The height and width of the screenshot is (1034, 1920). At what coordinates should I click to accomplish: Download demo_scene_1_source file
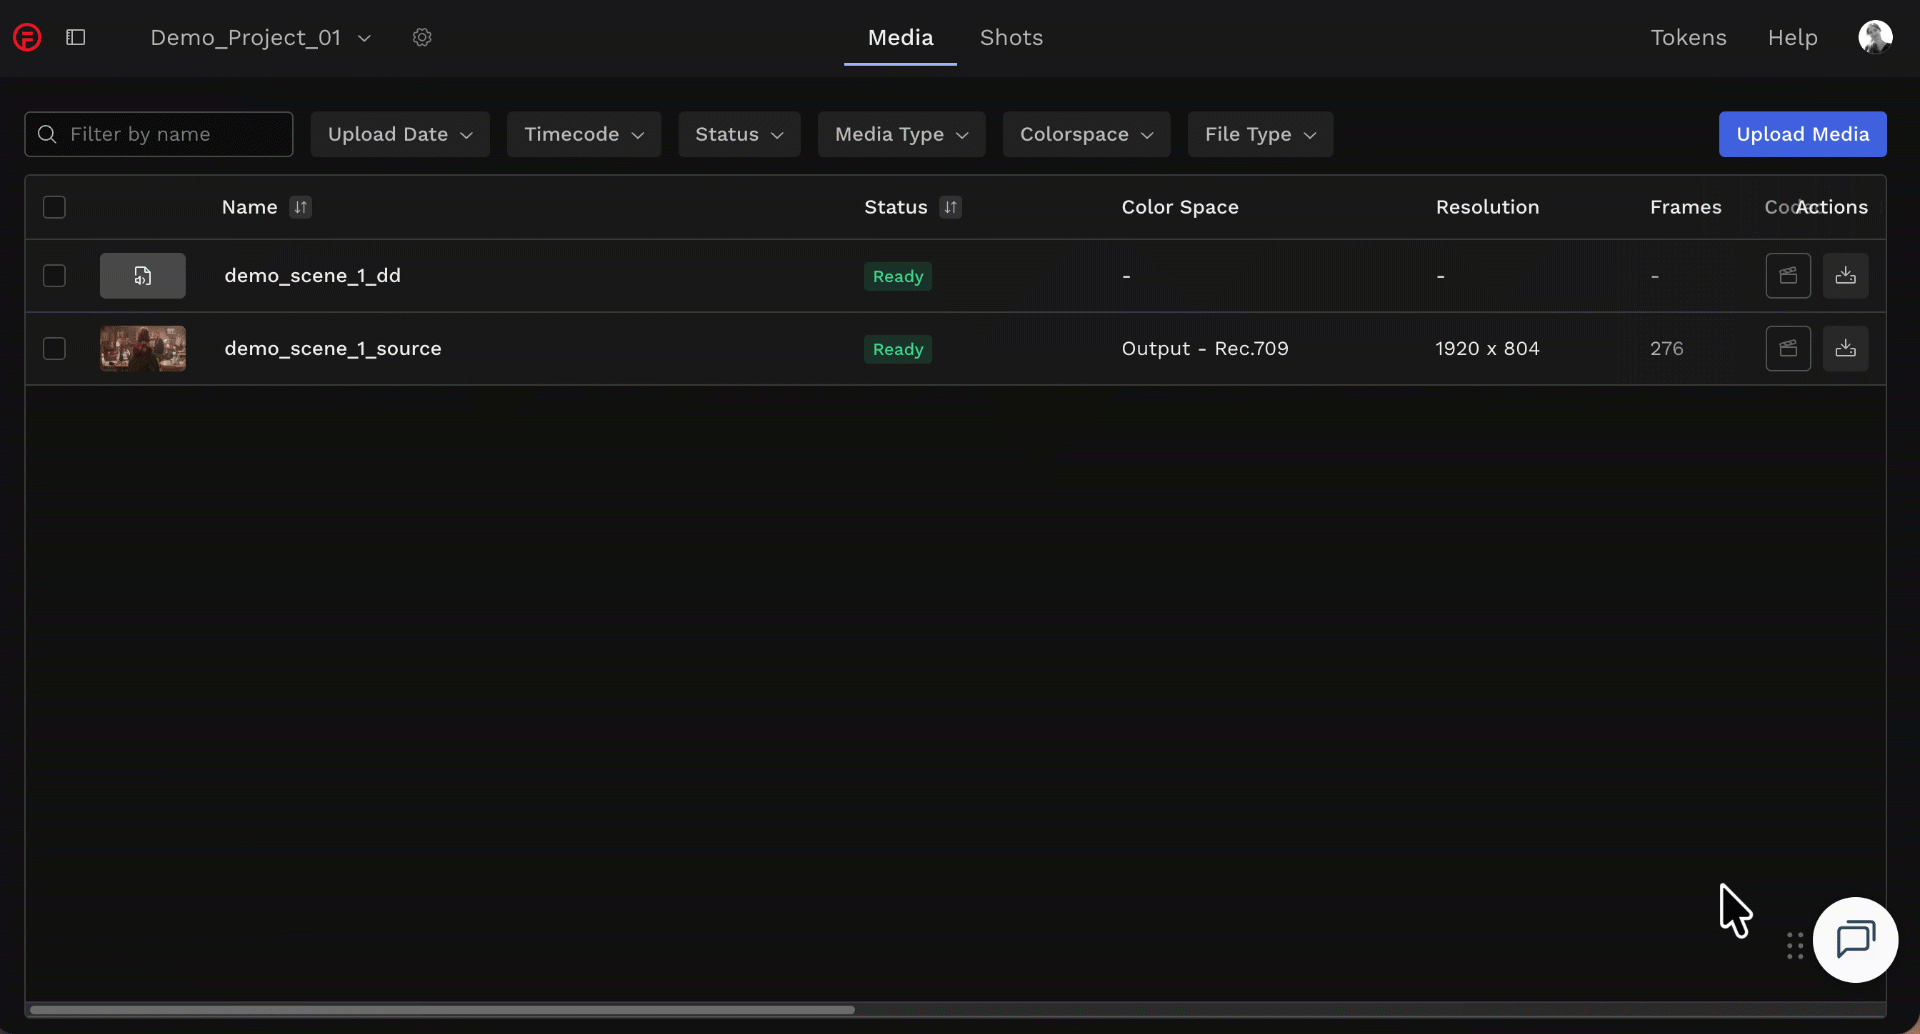coord(1845,349)
